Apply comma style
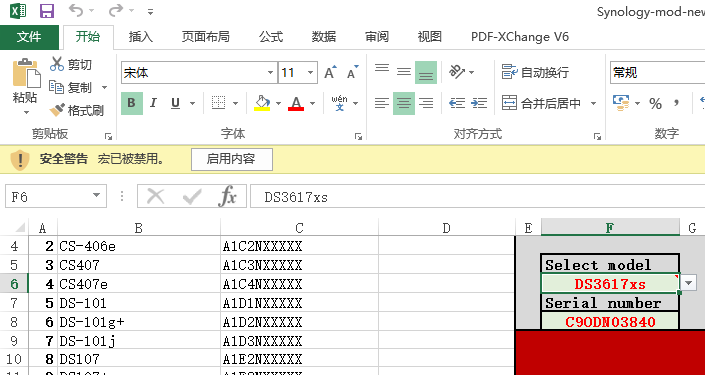 pos(676,104)
